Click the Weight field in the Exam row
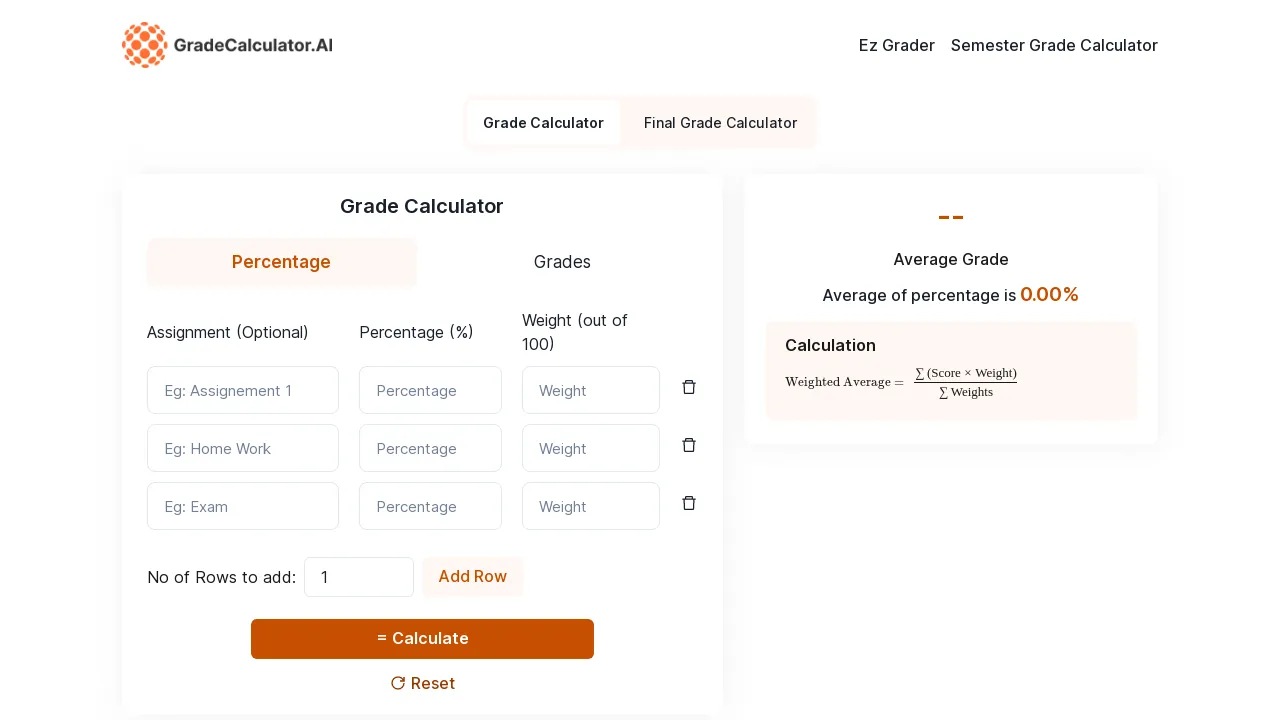1280x720 pixels. click(x=591, y=506)
